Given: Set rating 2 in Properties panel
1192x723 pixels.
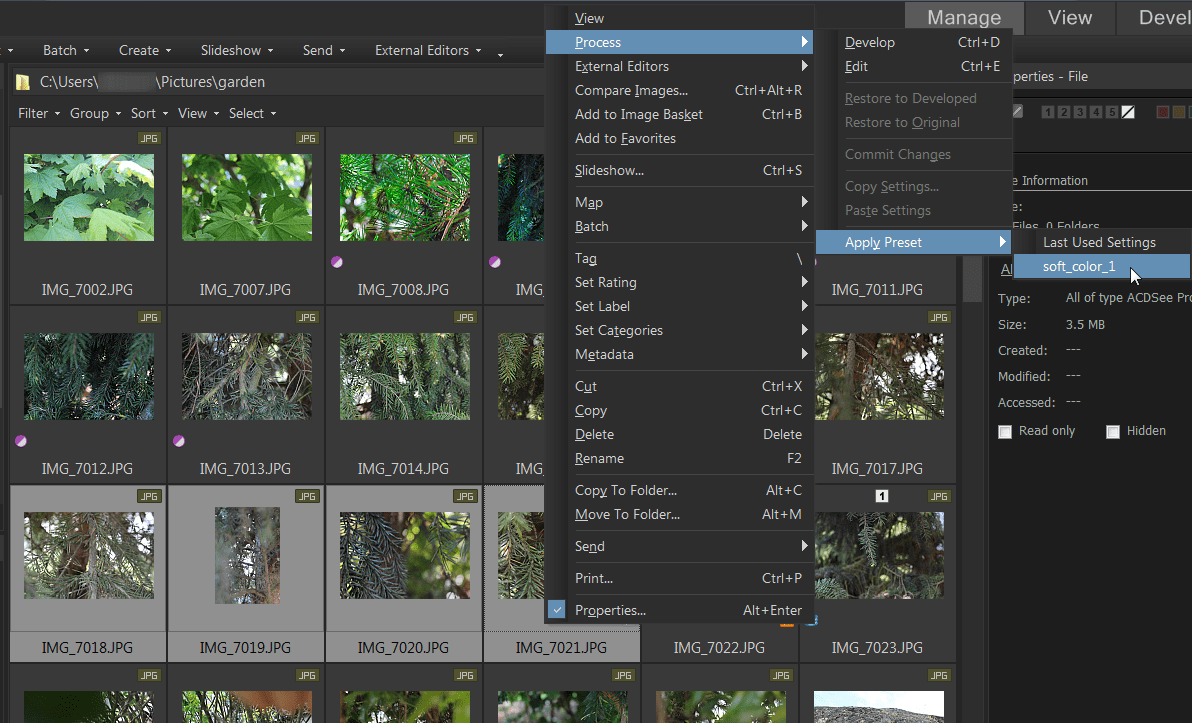Looking at the screenshot, I should click(1064, 112).
